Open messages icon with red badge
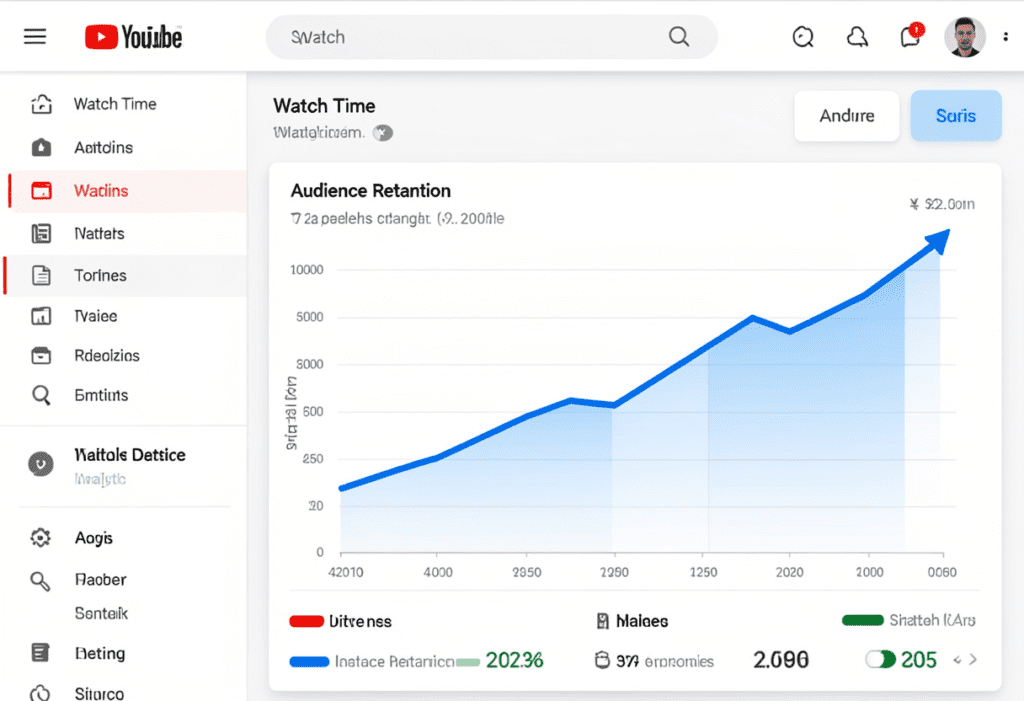The width and height of the screenshot is (1024, 701). [x=910, y=37]
